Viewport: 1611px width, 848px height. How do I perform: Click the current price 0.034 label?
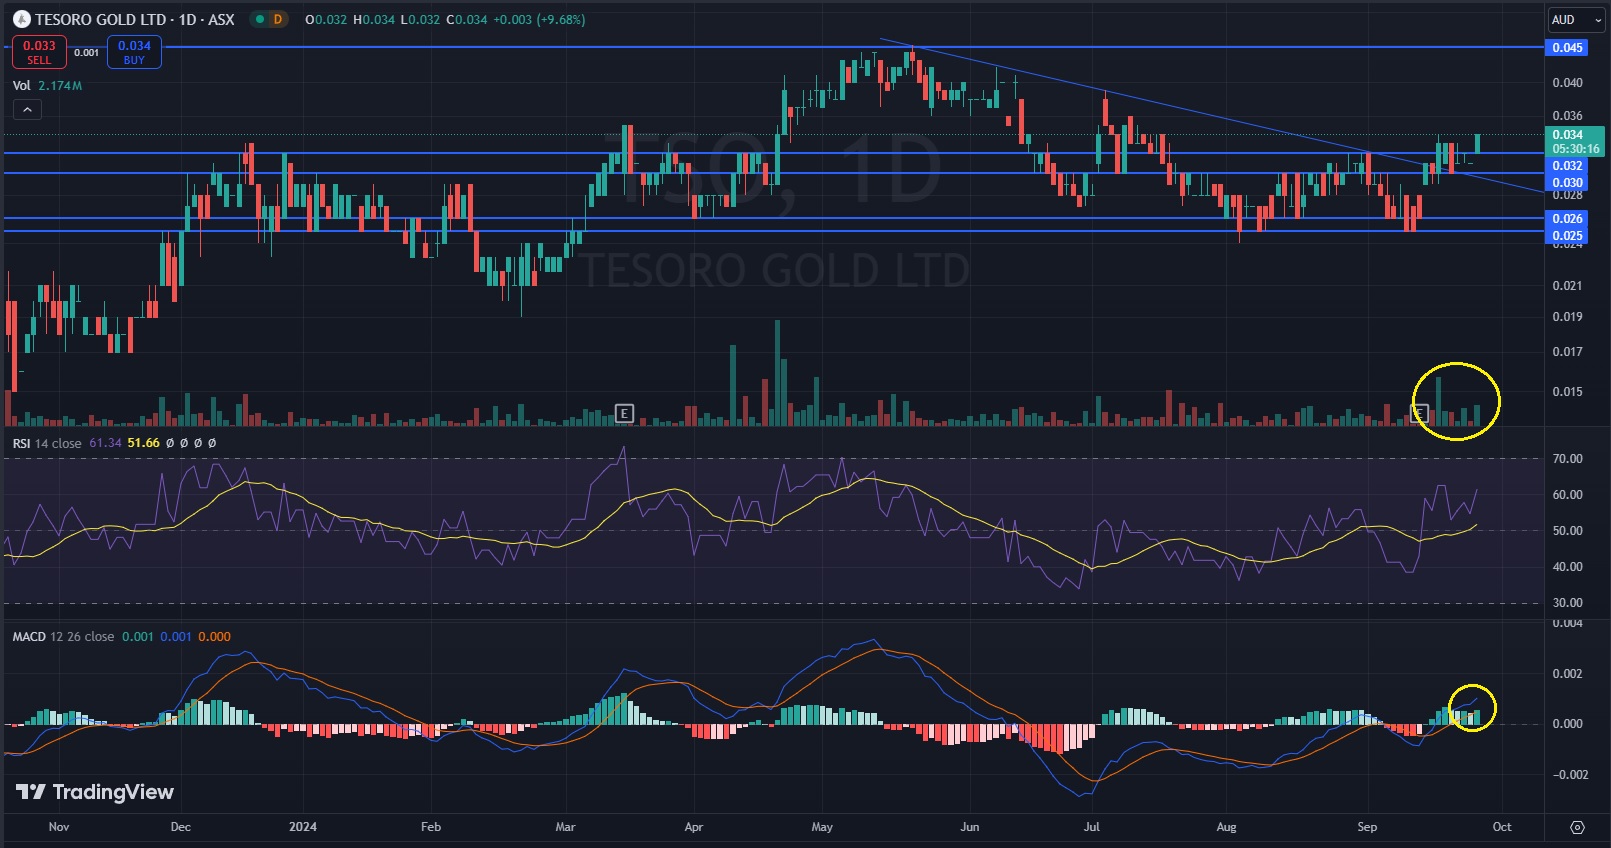(1575, 141)
